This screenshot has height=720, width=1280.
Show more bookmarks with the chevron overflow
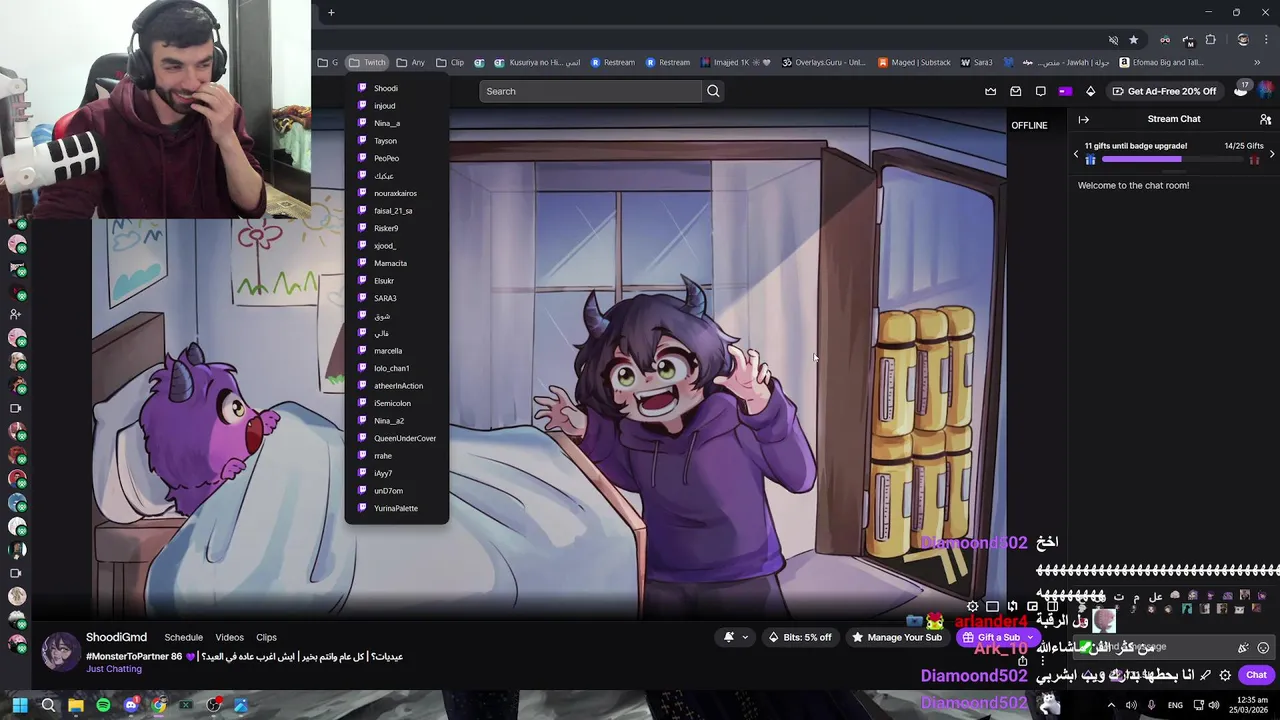pos(1257,62)
